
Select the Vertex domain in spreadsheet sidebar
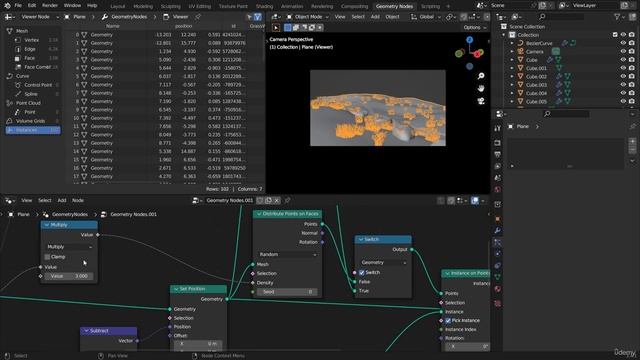32,40
